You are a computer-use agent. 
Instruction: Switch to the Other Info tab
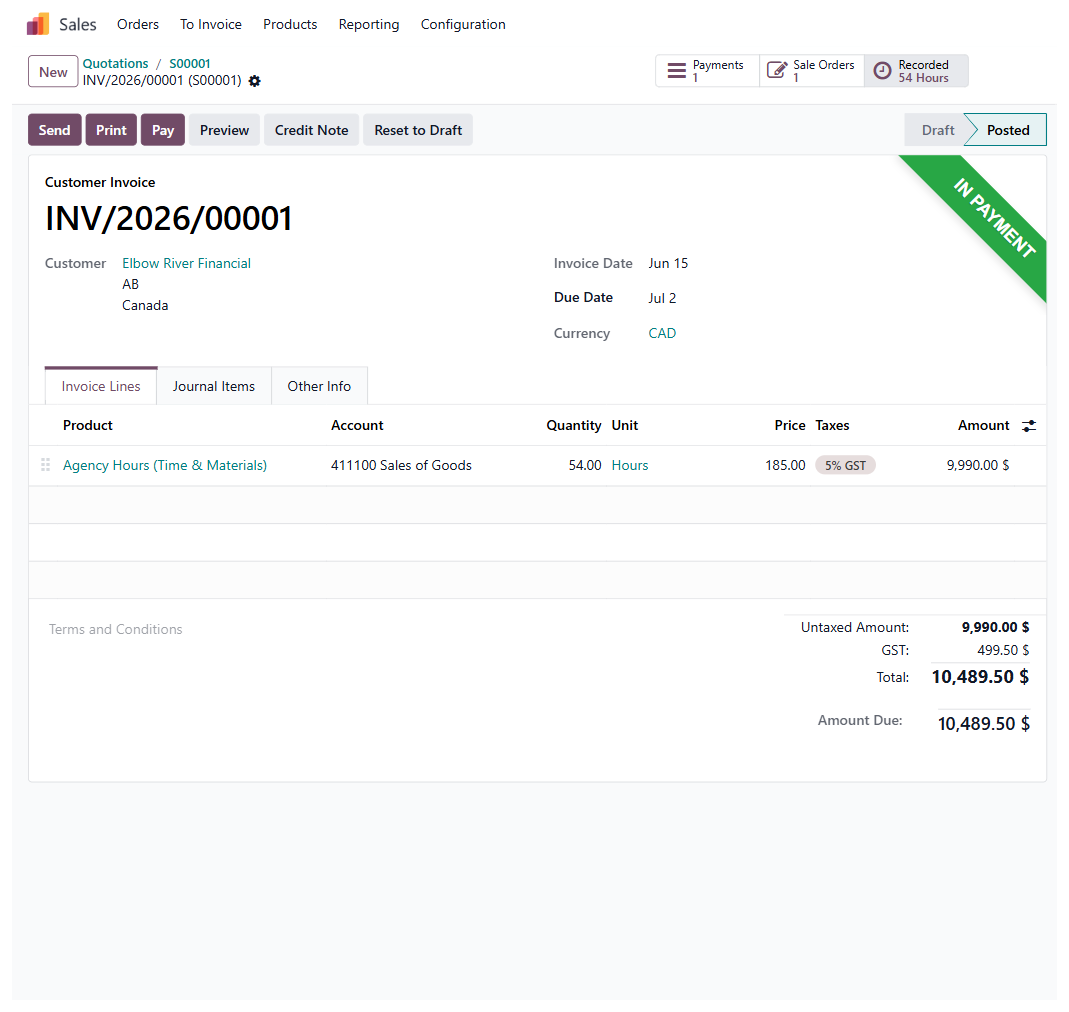point(319,386)
